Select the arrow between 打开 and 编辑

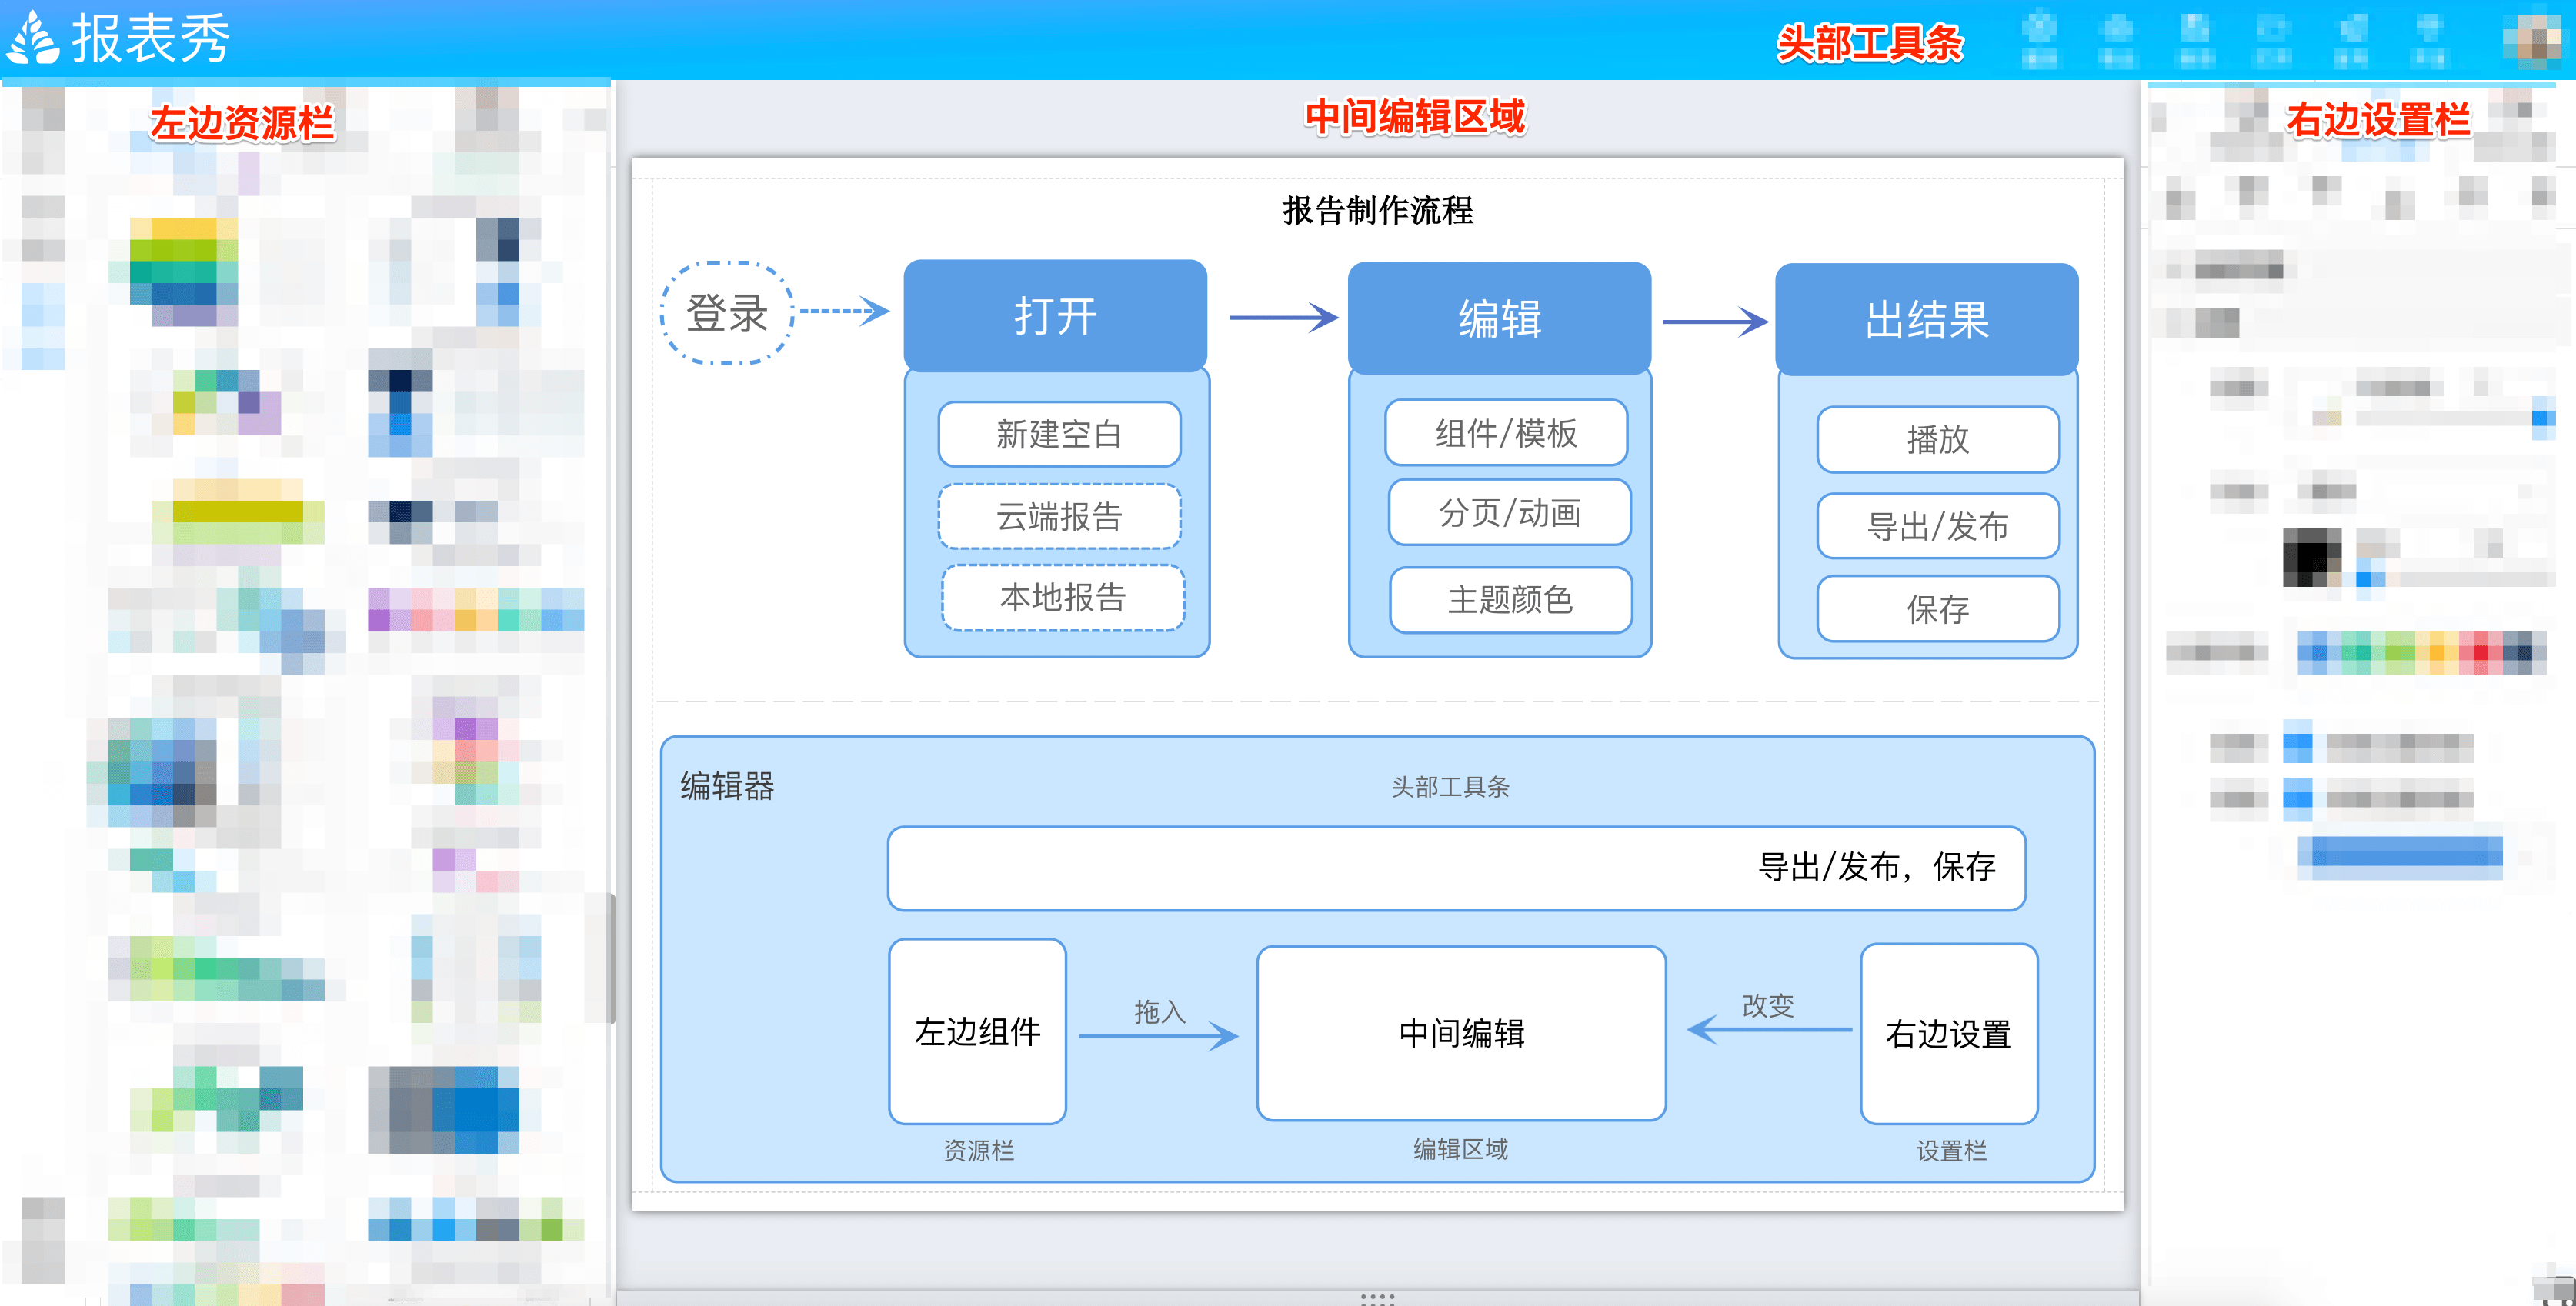tap(1284, 317)
